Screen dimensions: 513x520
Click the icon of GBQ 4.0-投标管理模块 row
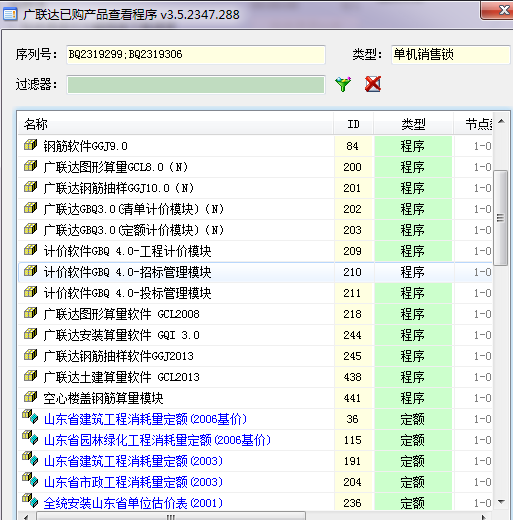coord(30,292)
